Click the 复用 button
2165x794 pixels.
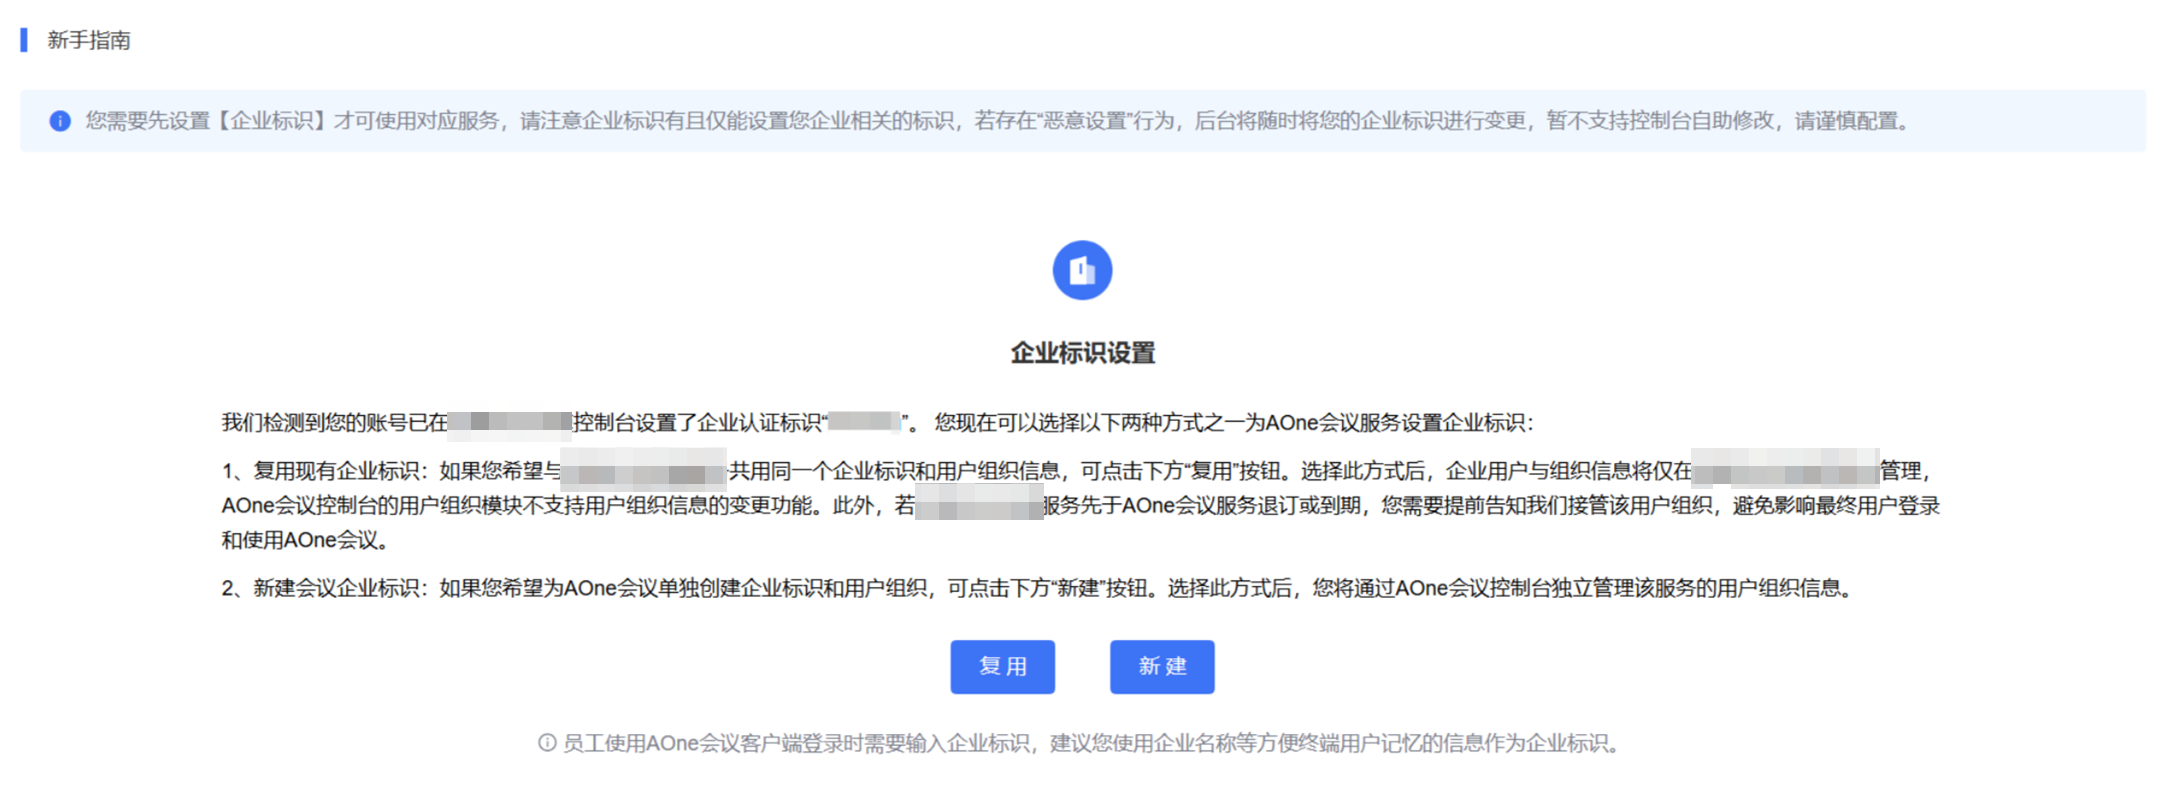[x=1002, y=667]
